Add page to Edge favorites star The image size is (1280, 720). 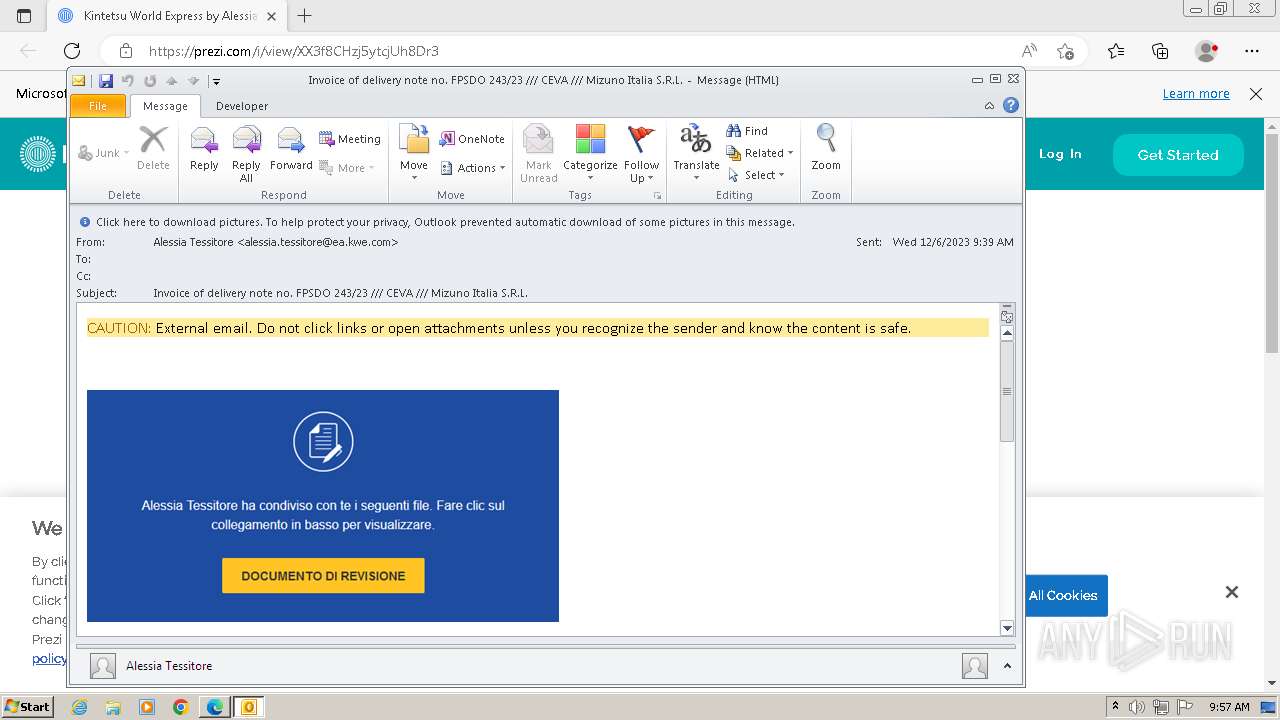click(1065, 51)
